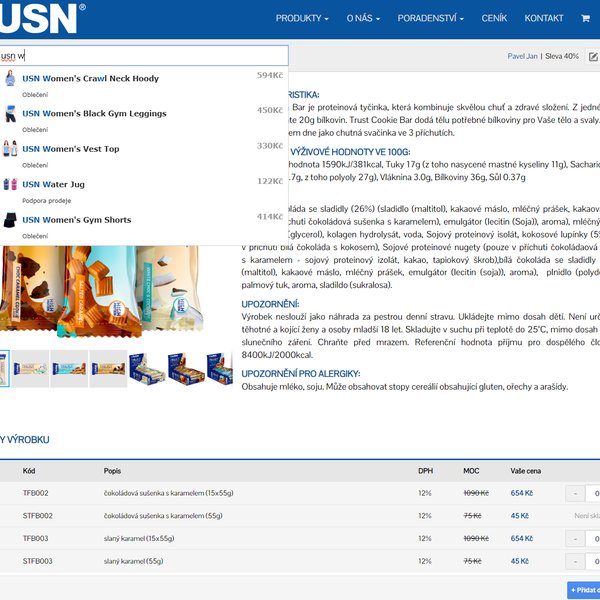Click the Pavel Jan user link

click(x=523, y=56)
